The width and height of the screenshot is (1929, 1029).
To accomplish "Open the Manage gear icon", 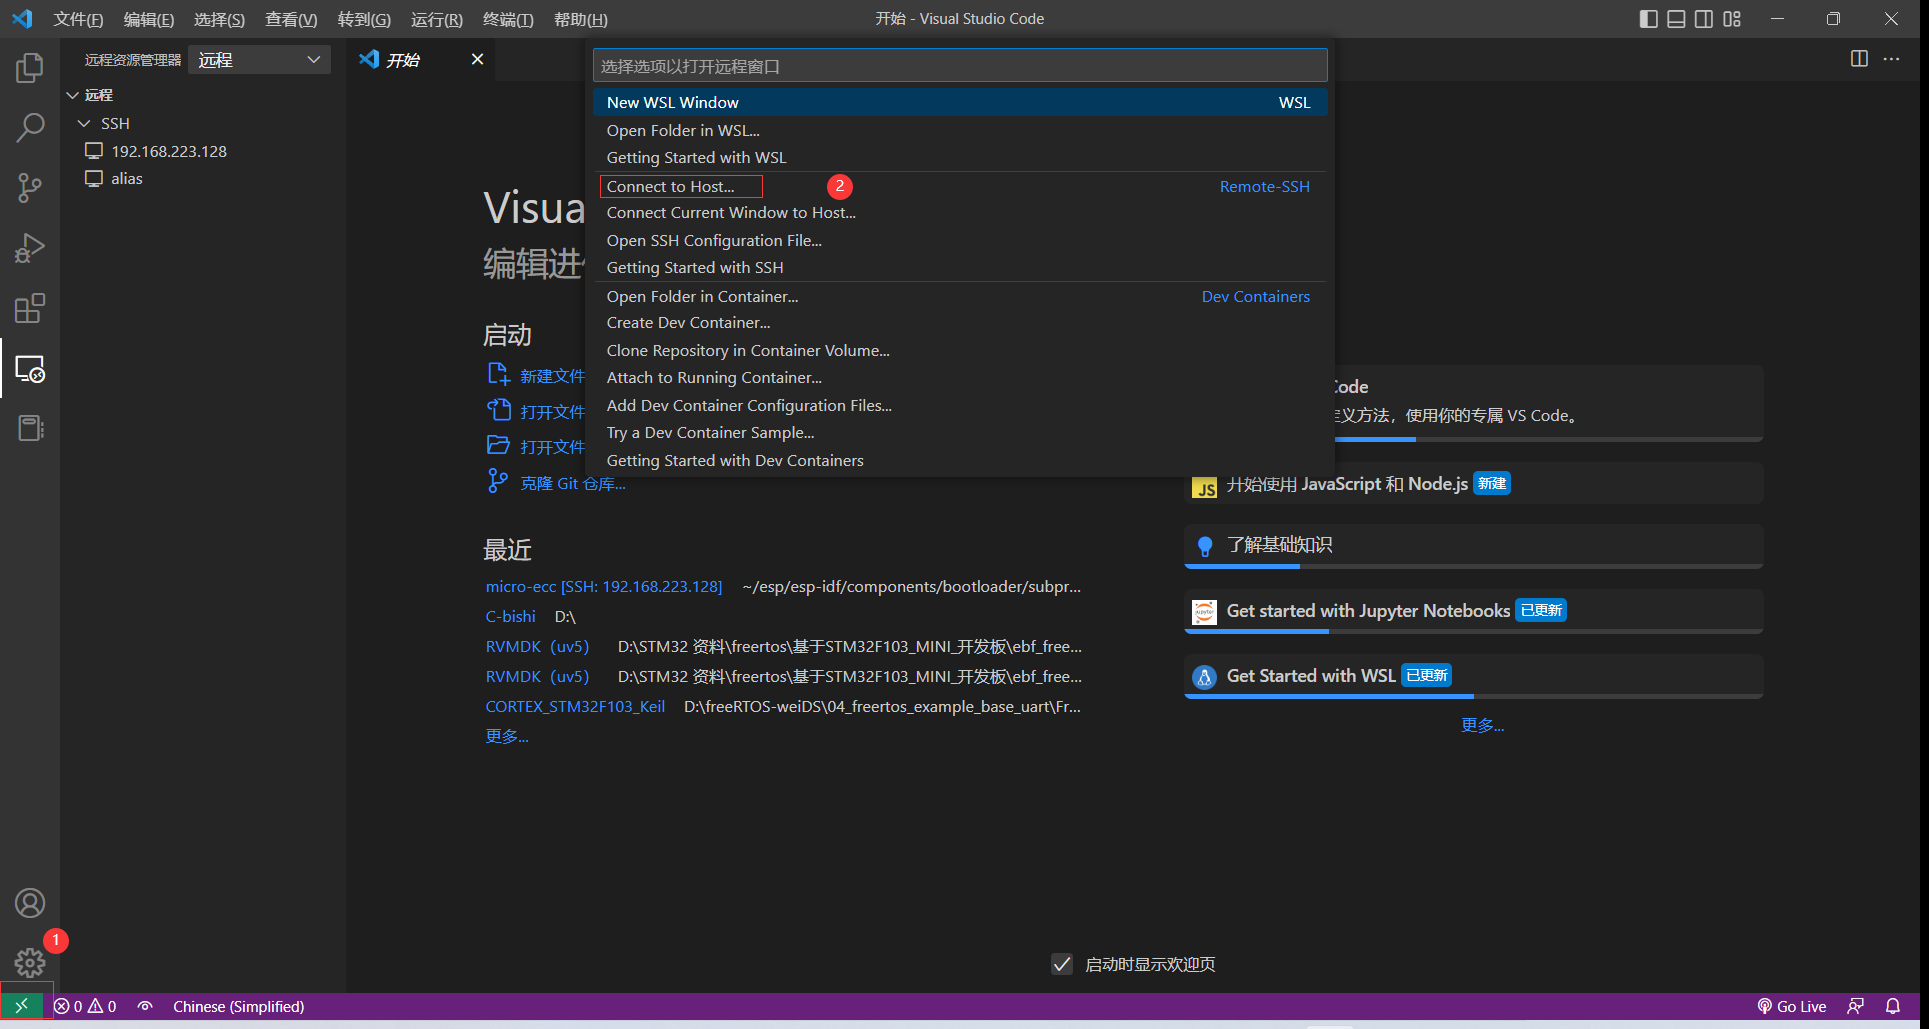I will point(30,963).
